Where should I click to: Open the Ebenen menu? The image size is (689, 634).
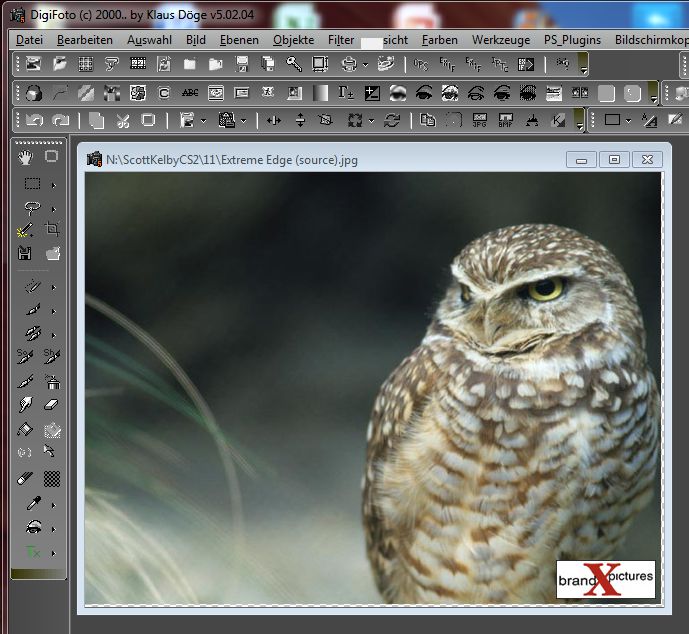coord(239,40)
